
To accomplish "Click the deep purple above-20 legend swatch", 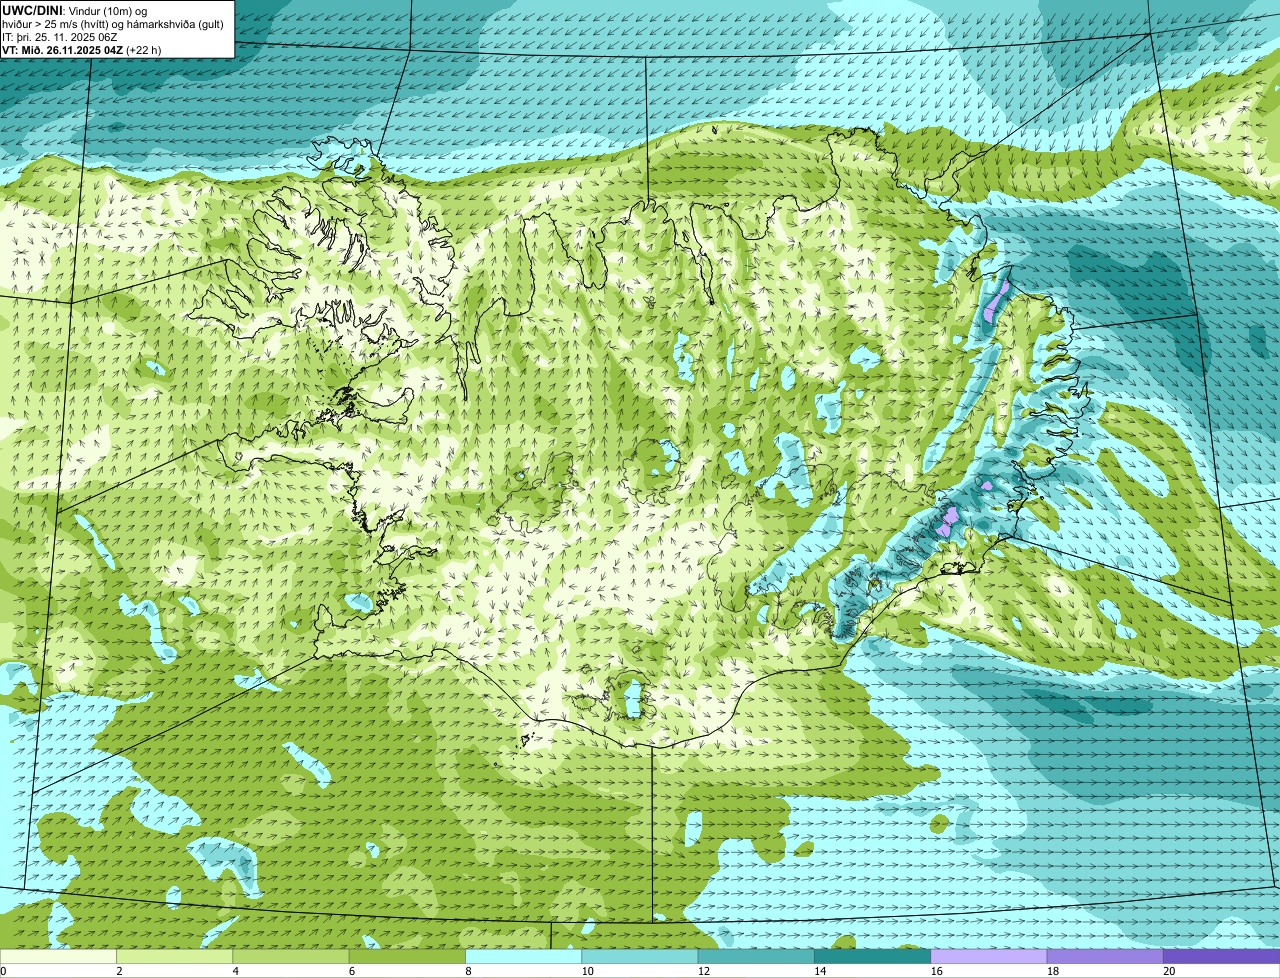I will click(x=1222, y=957).
